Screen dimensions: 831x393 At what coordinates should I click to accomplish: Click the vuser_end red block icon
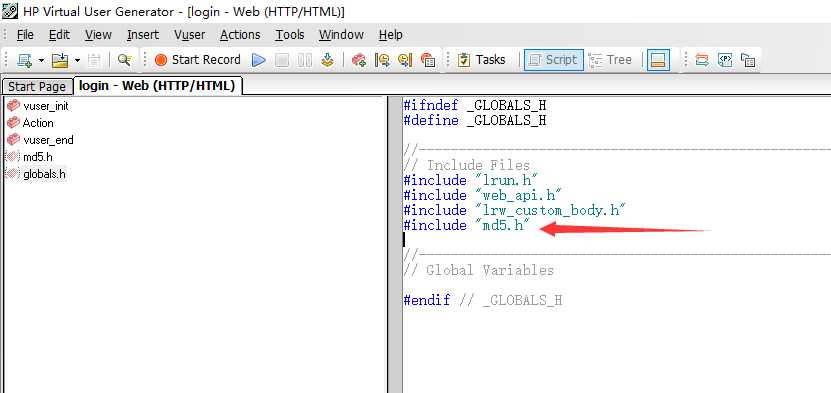pyautogui.click(x=13, y=140)
